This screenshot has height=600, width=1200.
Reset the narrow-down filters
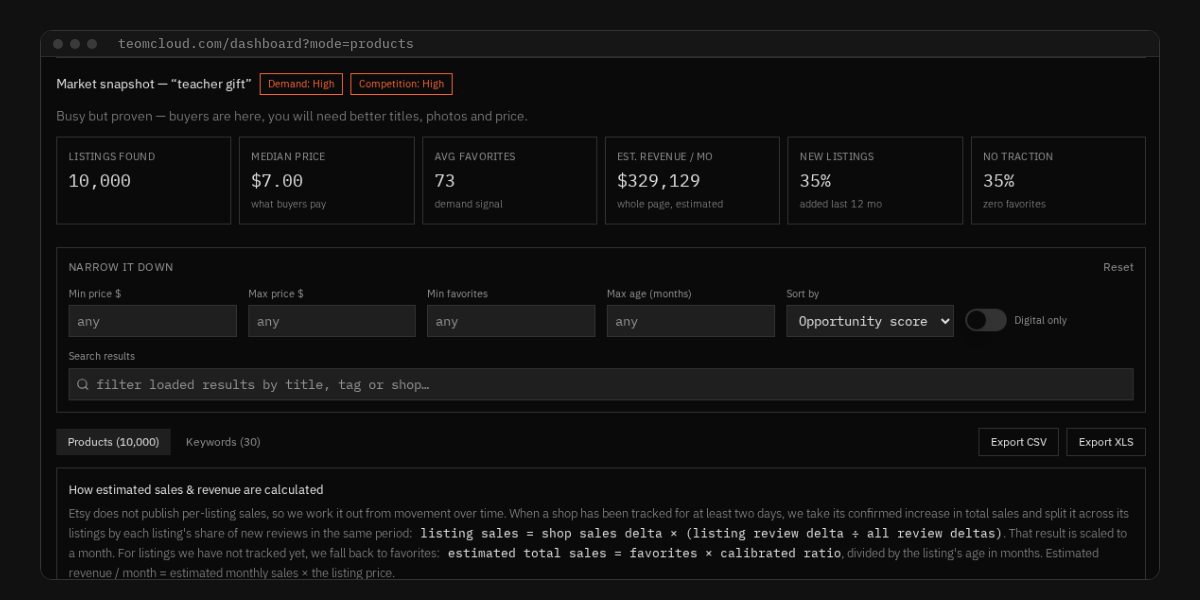point(1118,267)
